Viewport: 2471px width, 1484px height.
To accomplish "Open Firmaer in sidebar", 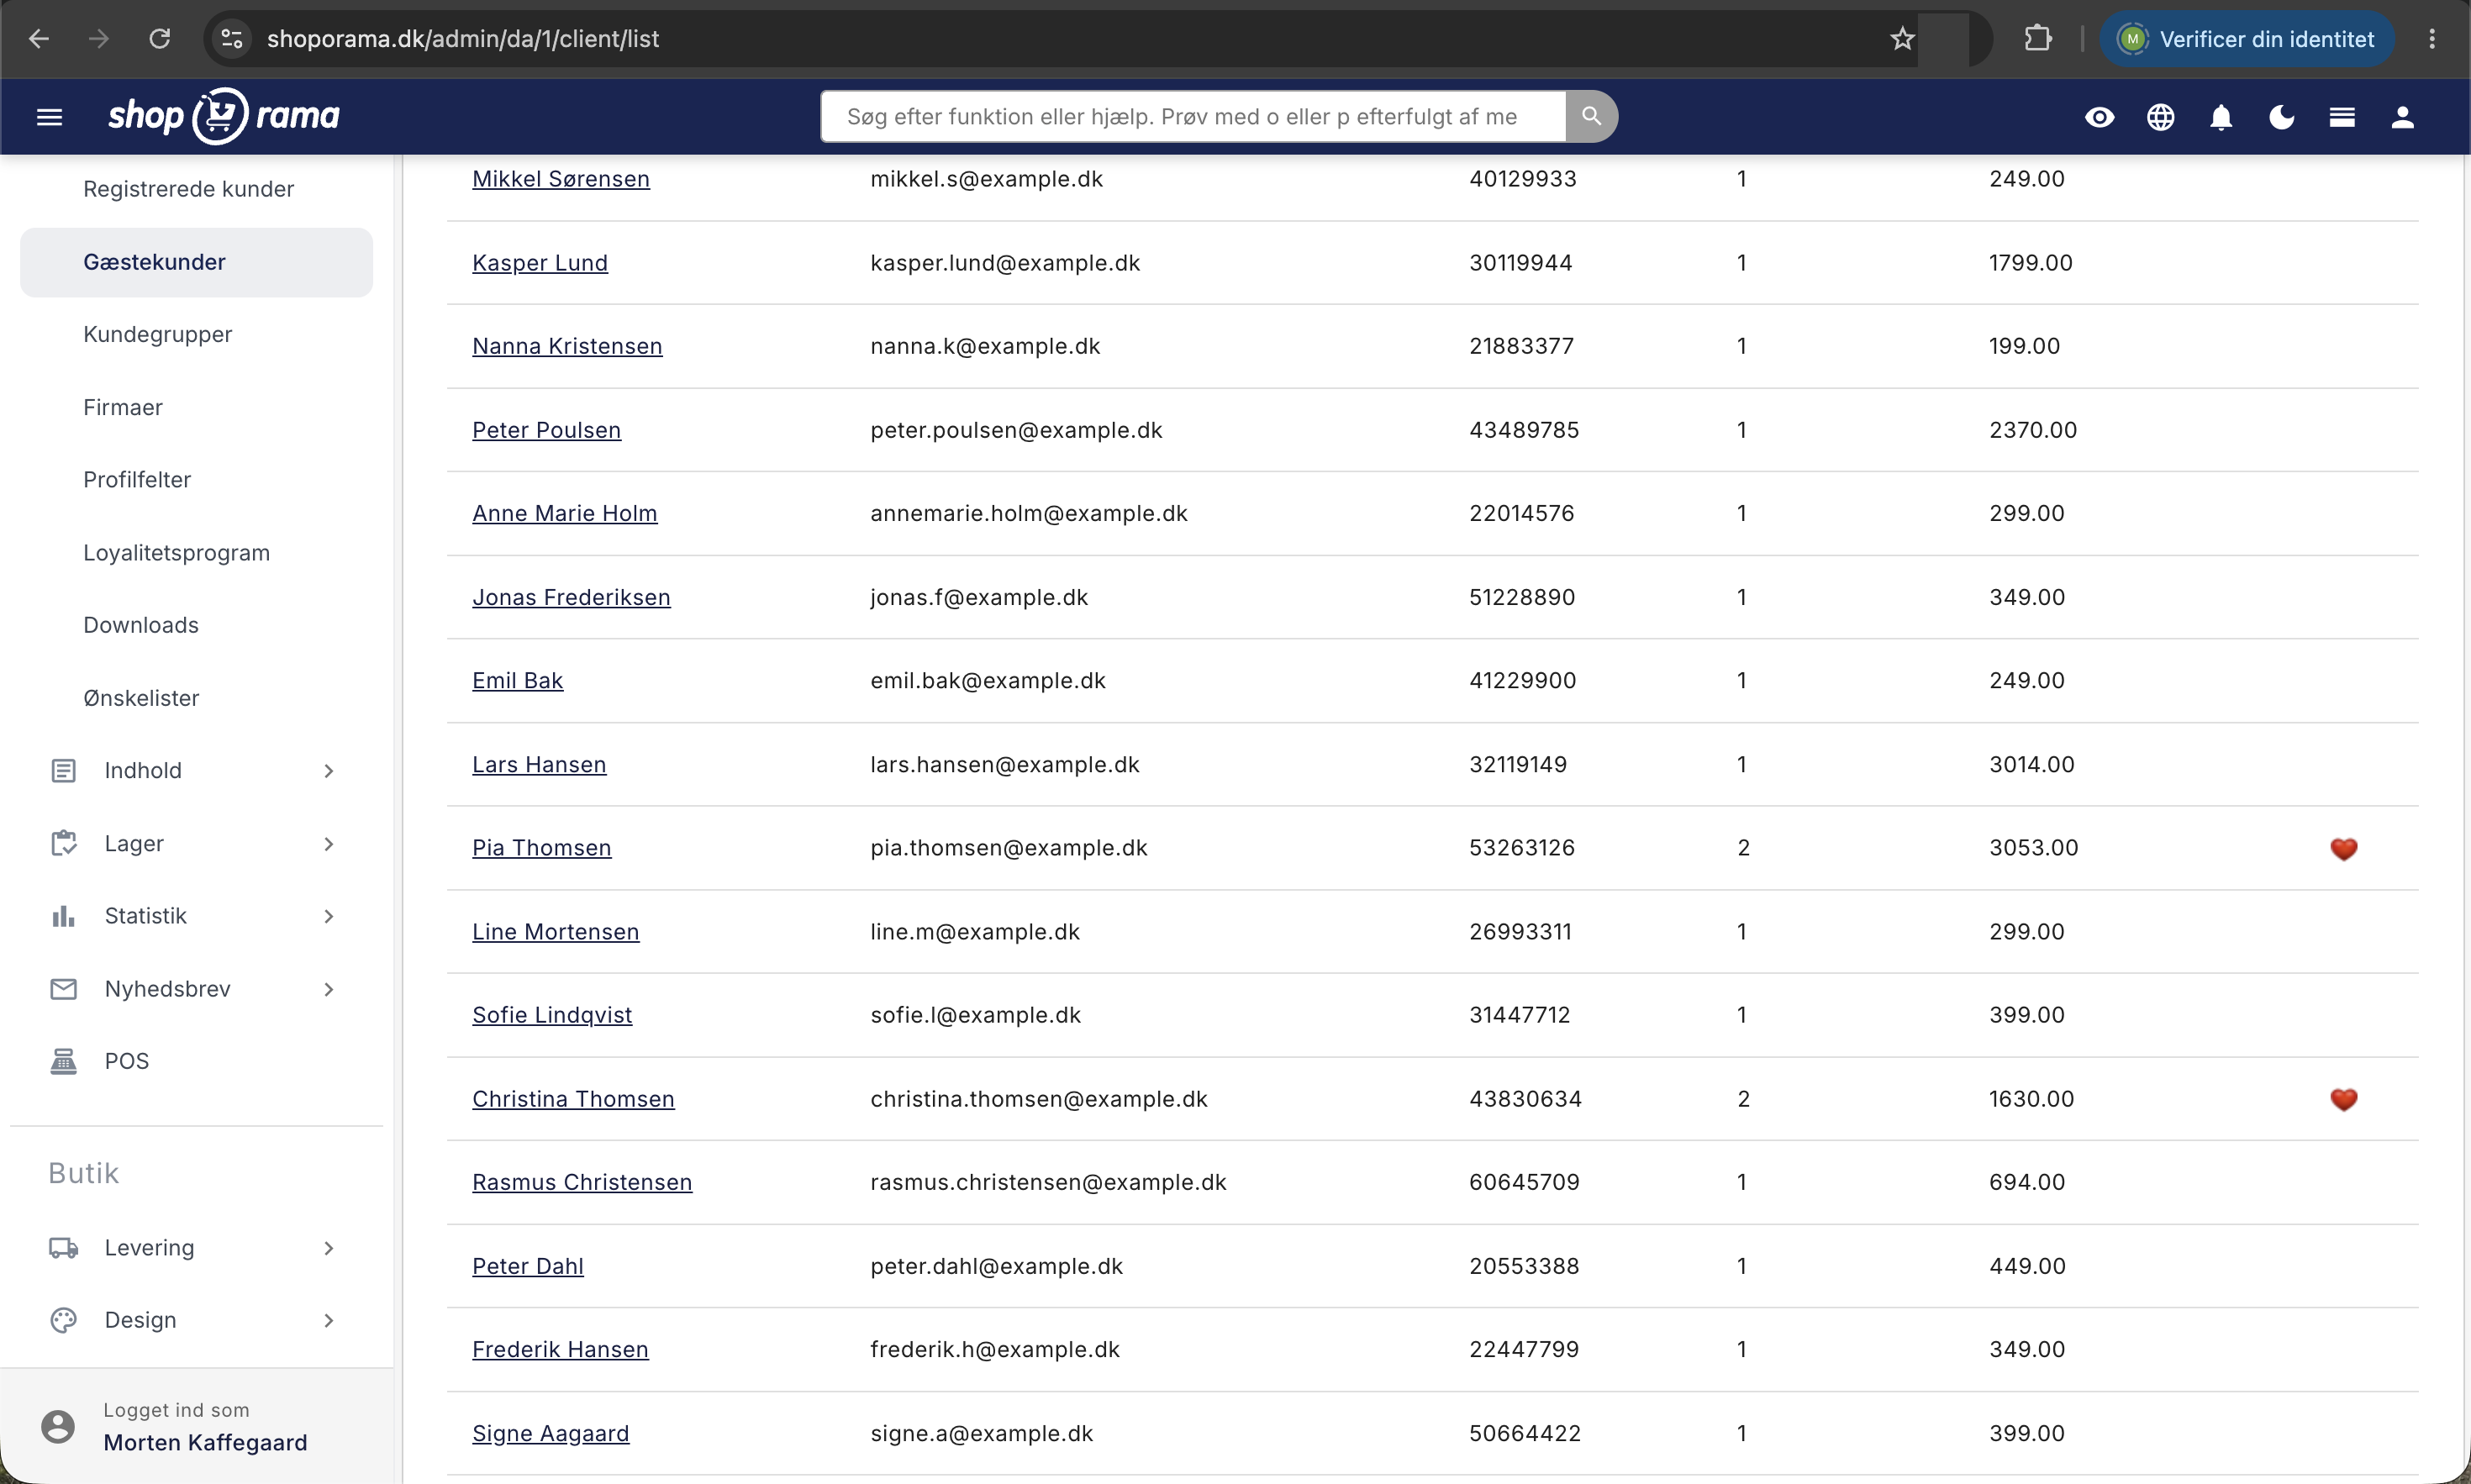I will tap(122, 407).
